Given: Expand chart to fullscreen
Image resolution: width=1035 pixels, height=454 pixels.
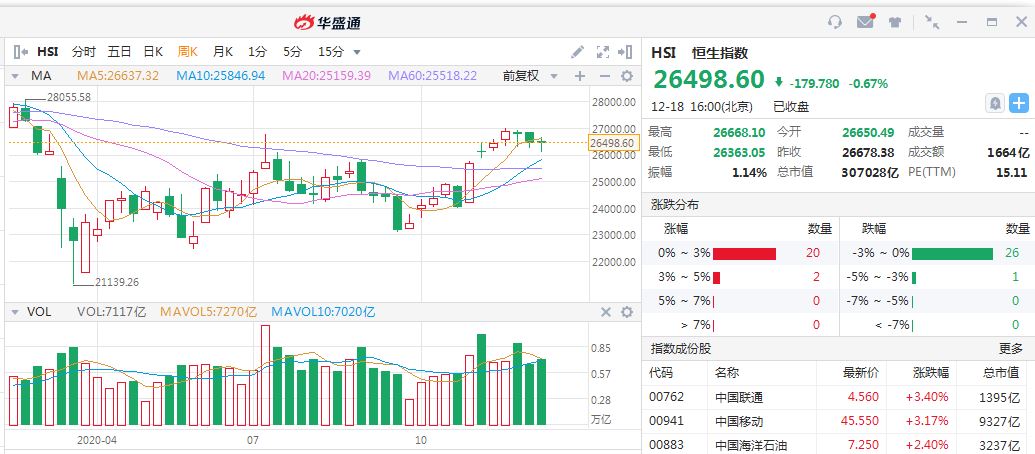Looking at the screenshot, I should tap(603, 52).
